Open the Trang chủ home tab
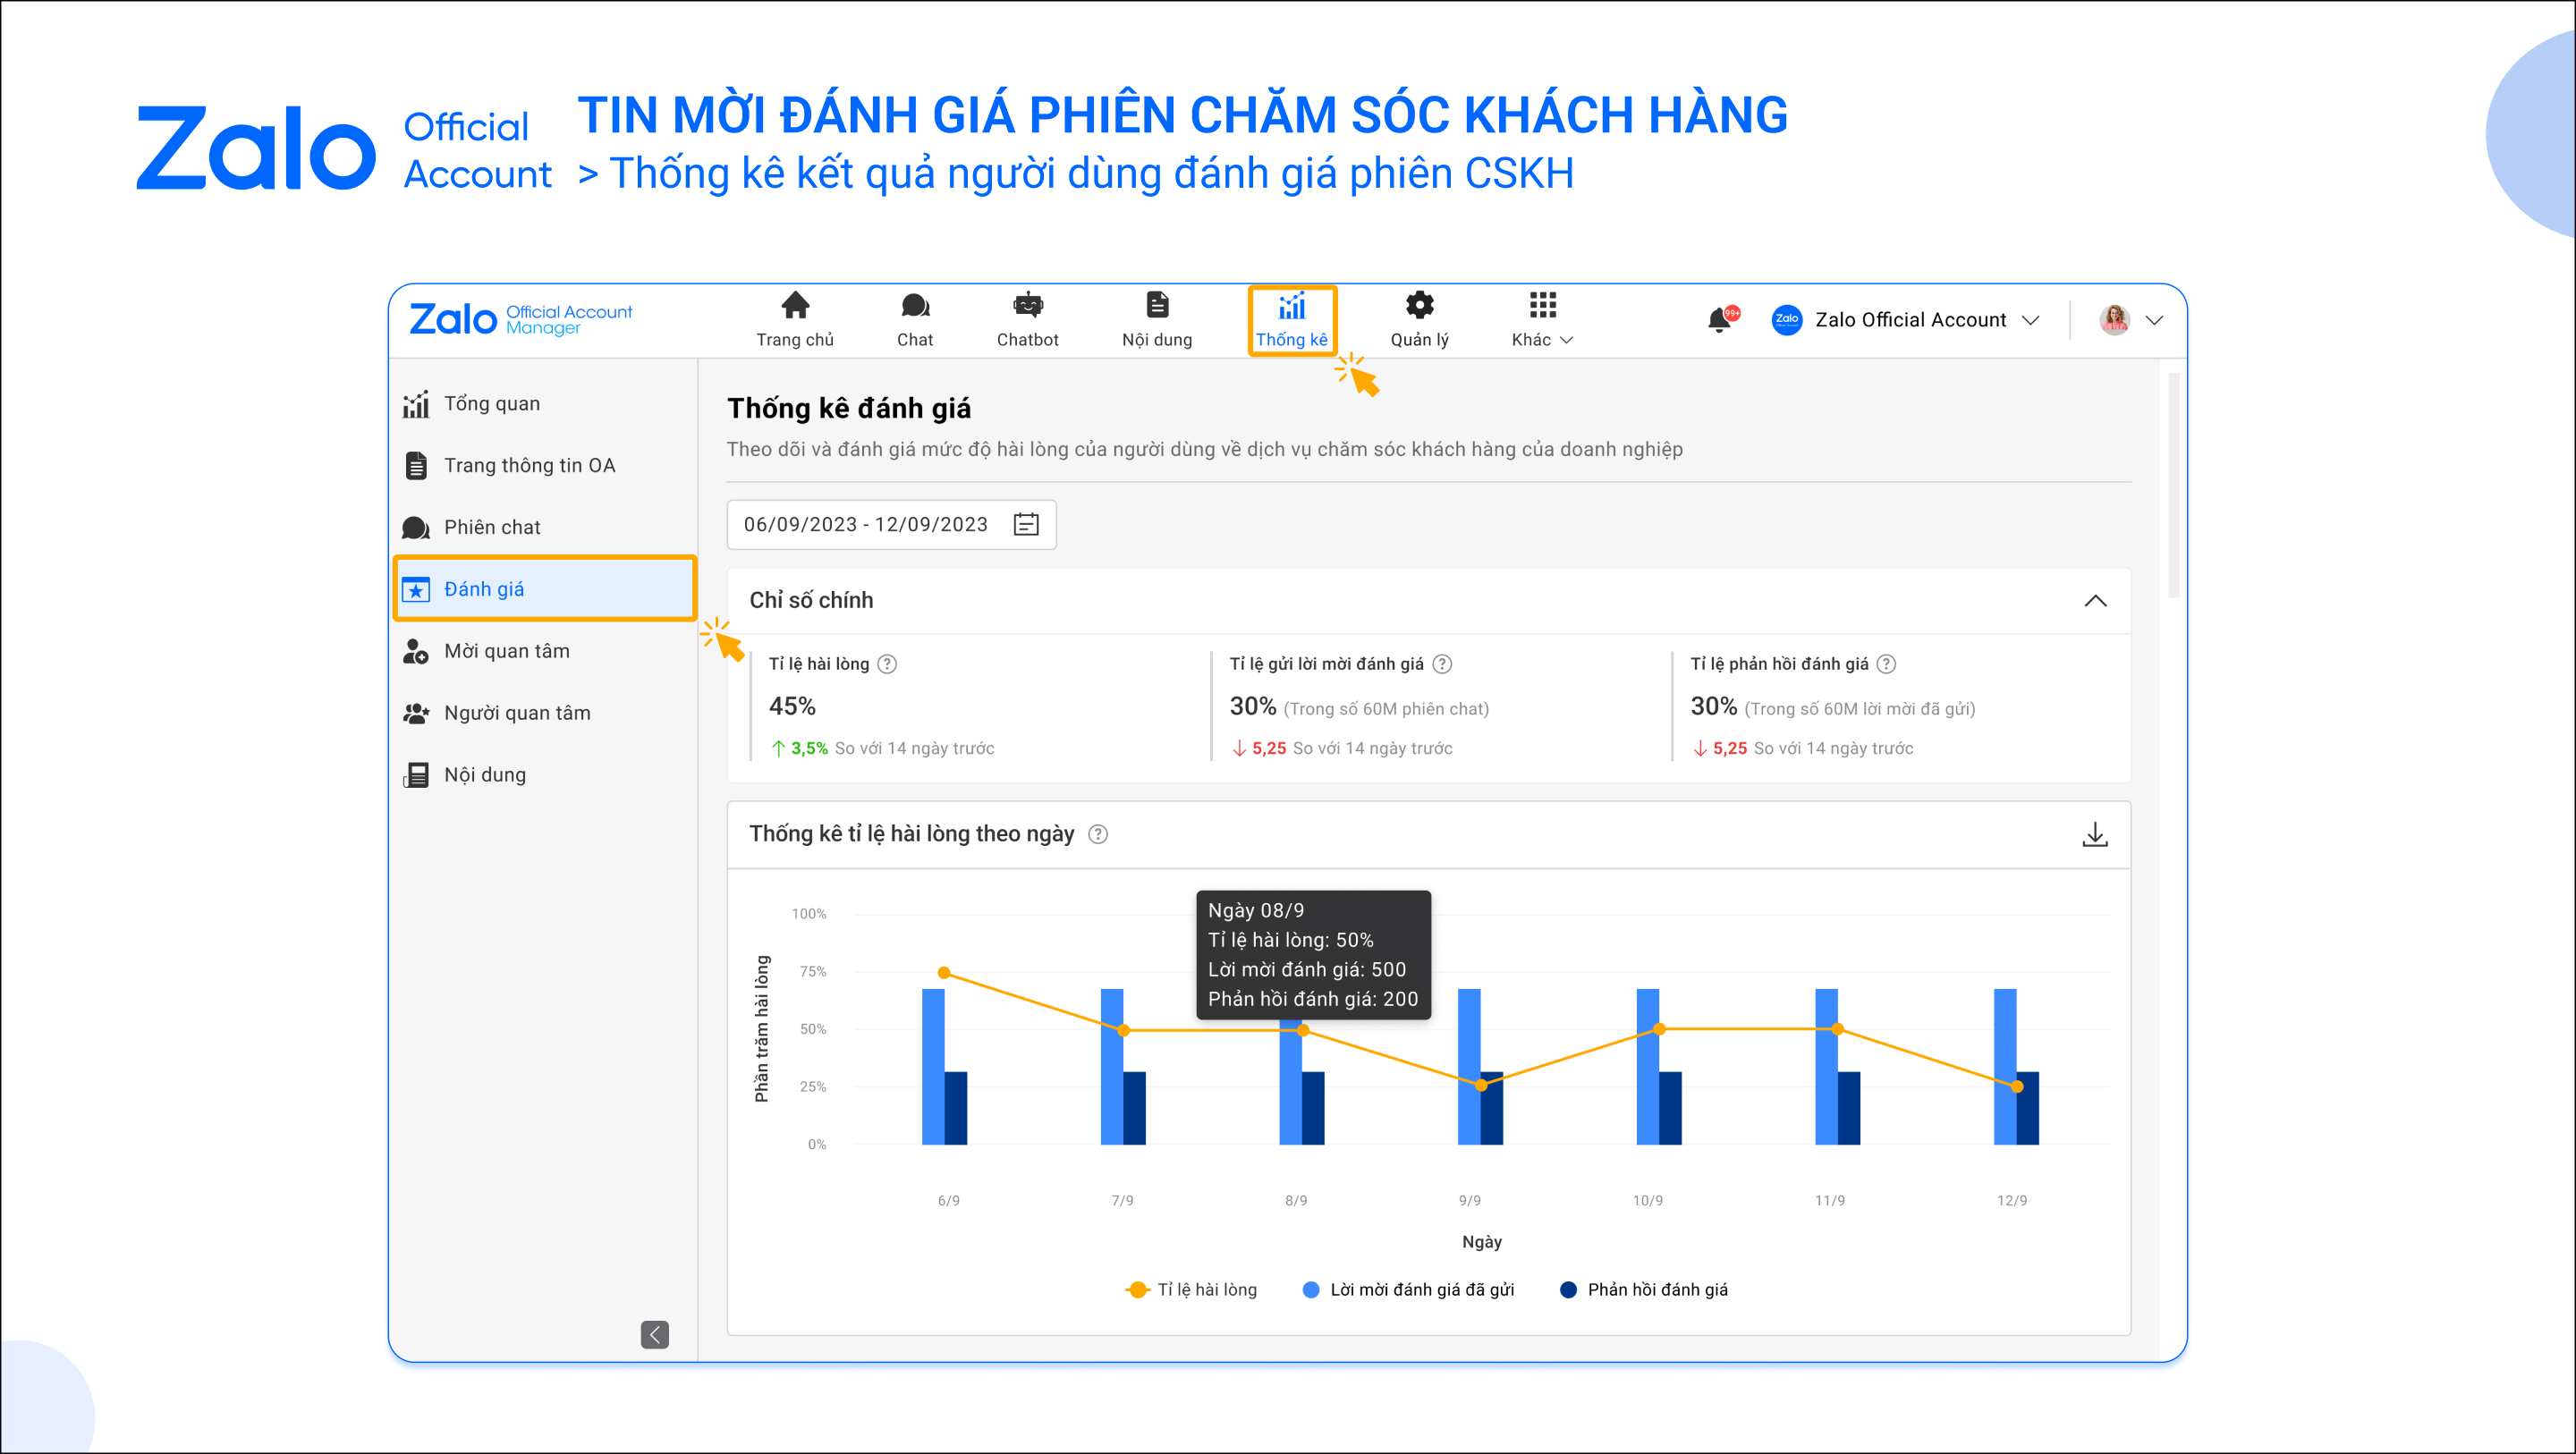This screenshot has height=1454, width=2576. [x=795, y=320]
